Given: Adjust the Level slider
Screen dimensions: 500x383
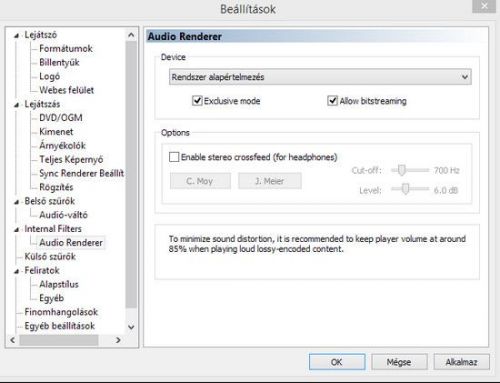Looking at the screenshot, I should pyautogui.click(x=405, y=189).
